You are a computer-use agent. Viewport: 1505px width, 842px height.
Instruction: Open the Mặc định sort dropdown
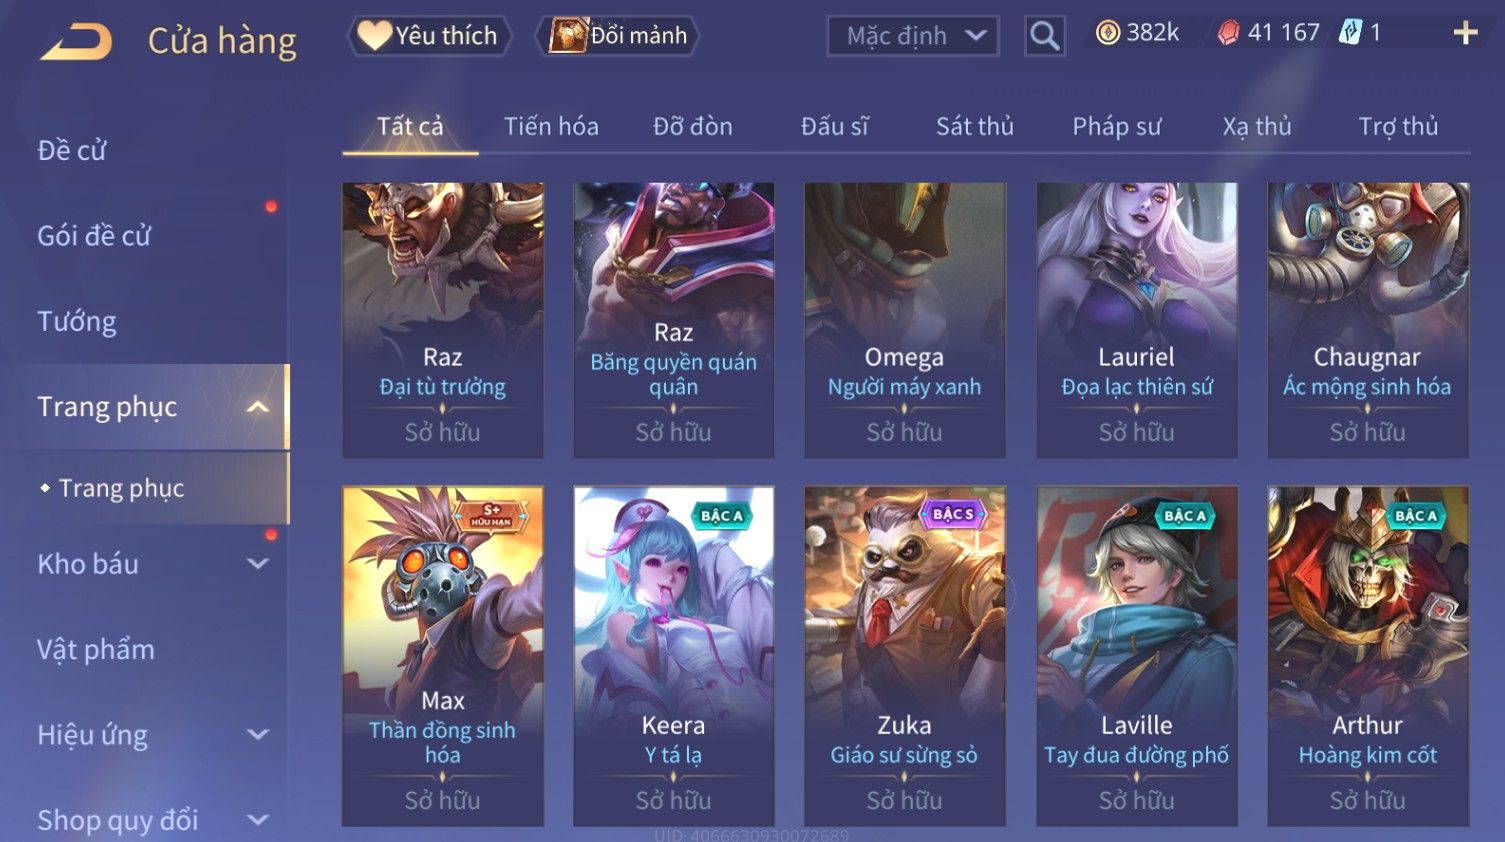tap(913, 36)
